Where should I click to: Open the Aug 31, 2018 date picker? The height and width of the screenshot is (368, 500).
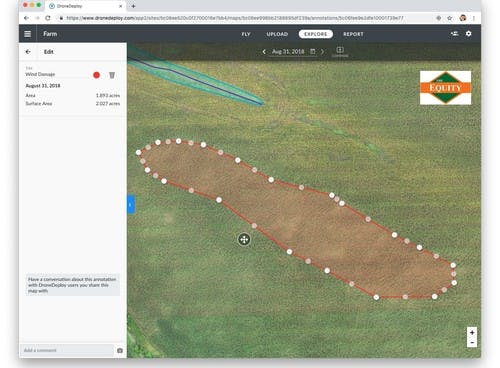pos(293,52)
